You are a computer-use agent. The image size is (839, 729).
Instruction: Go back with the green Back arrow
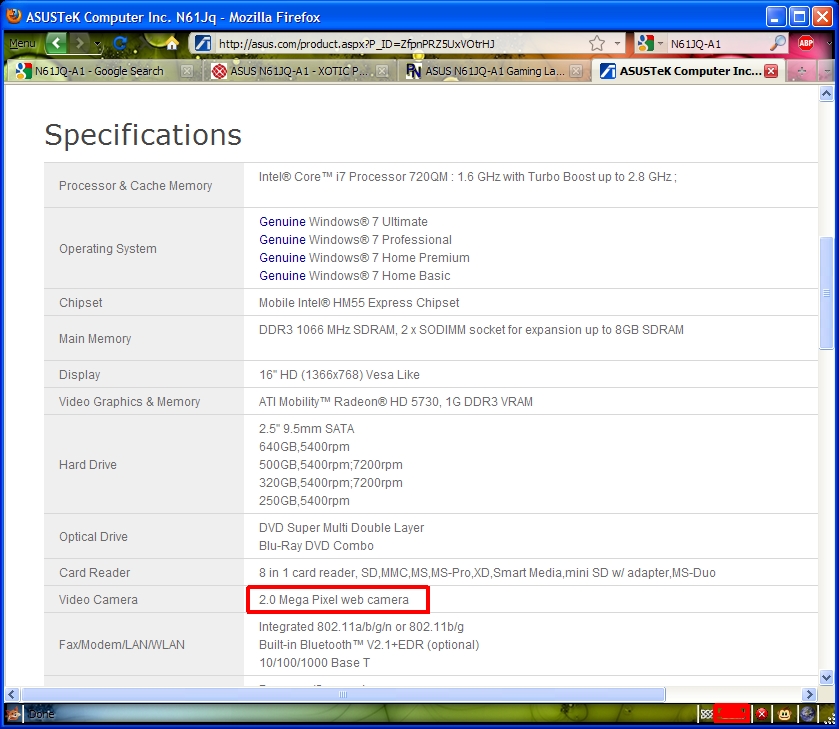[57, 43]
